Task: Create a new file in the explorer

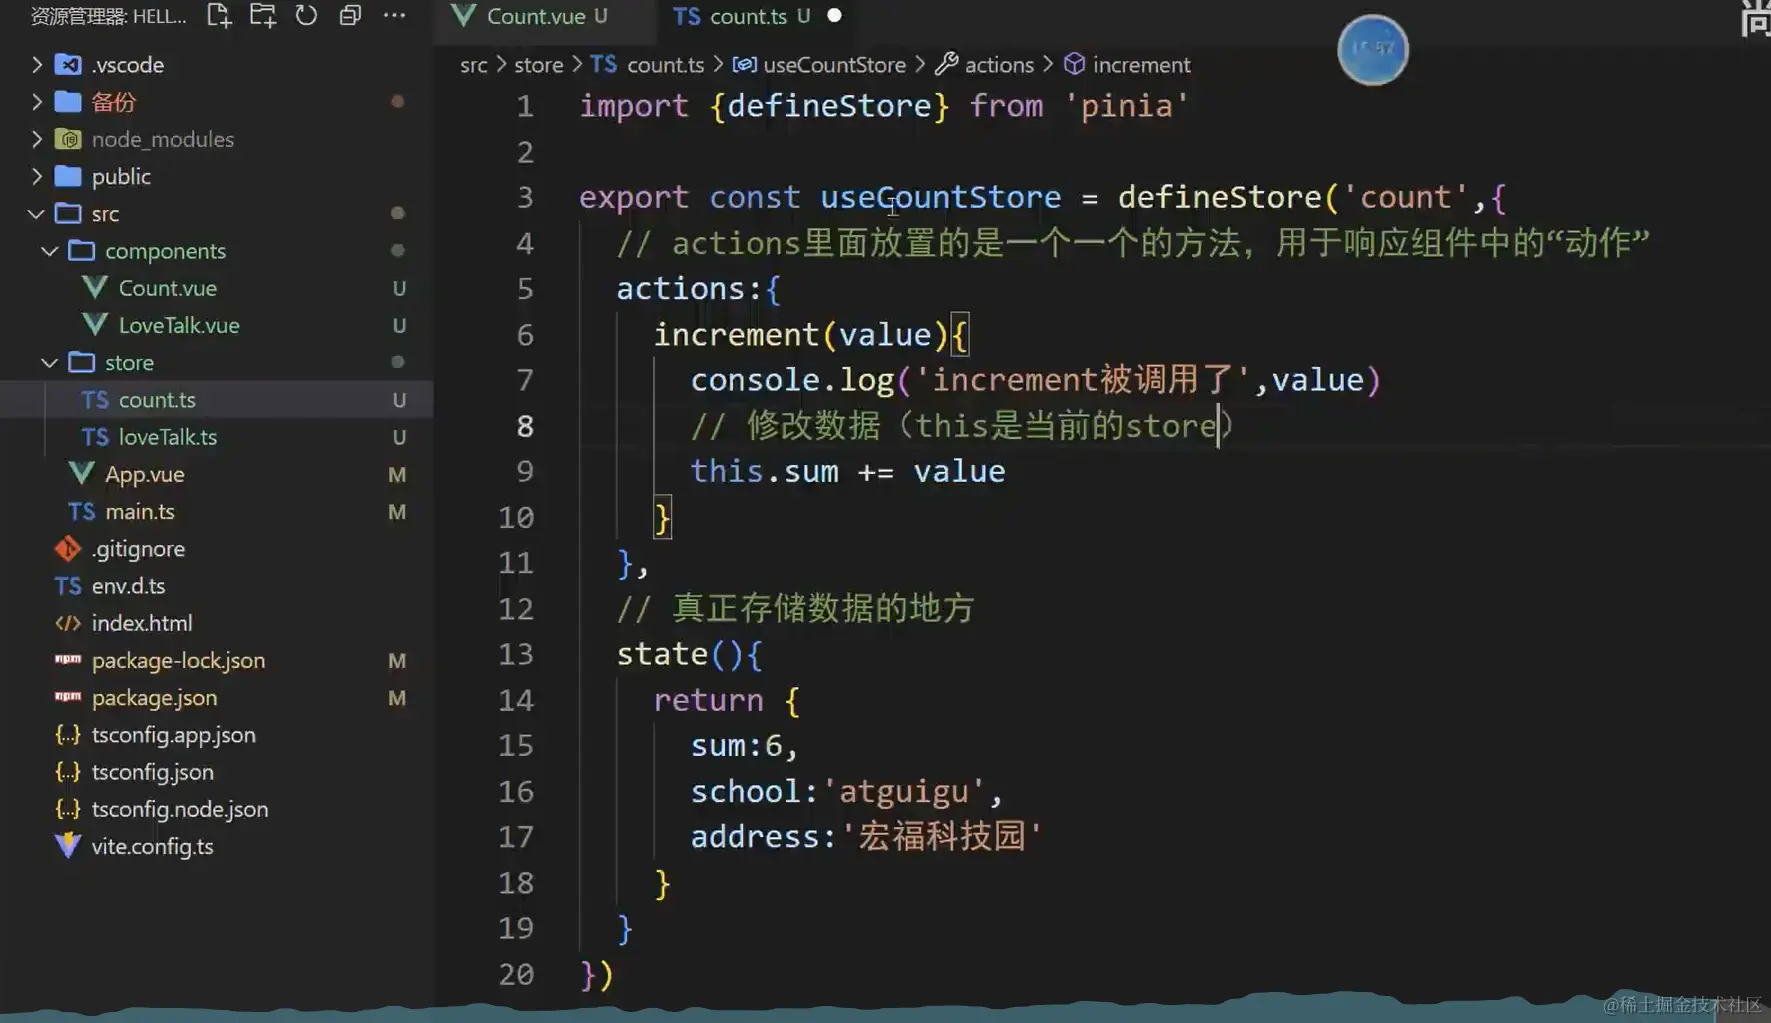Action: click(x=218, y=15)
